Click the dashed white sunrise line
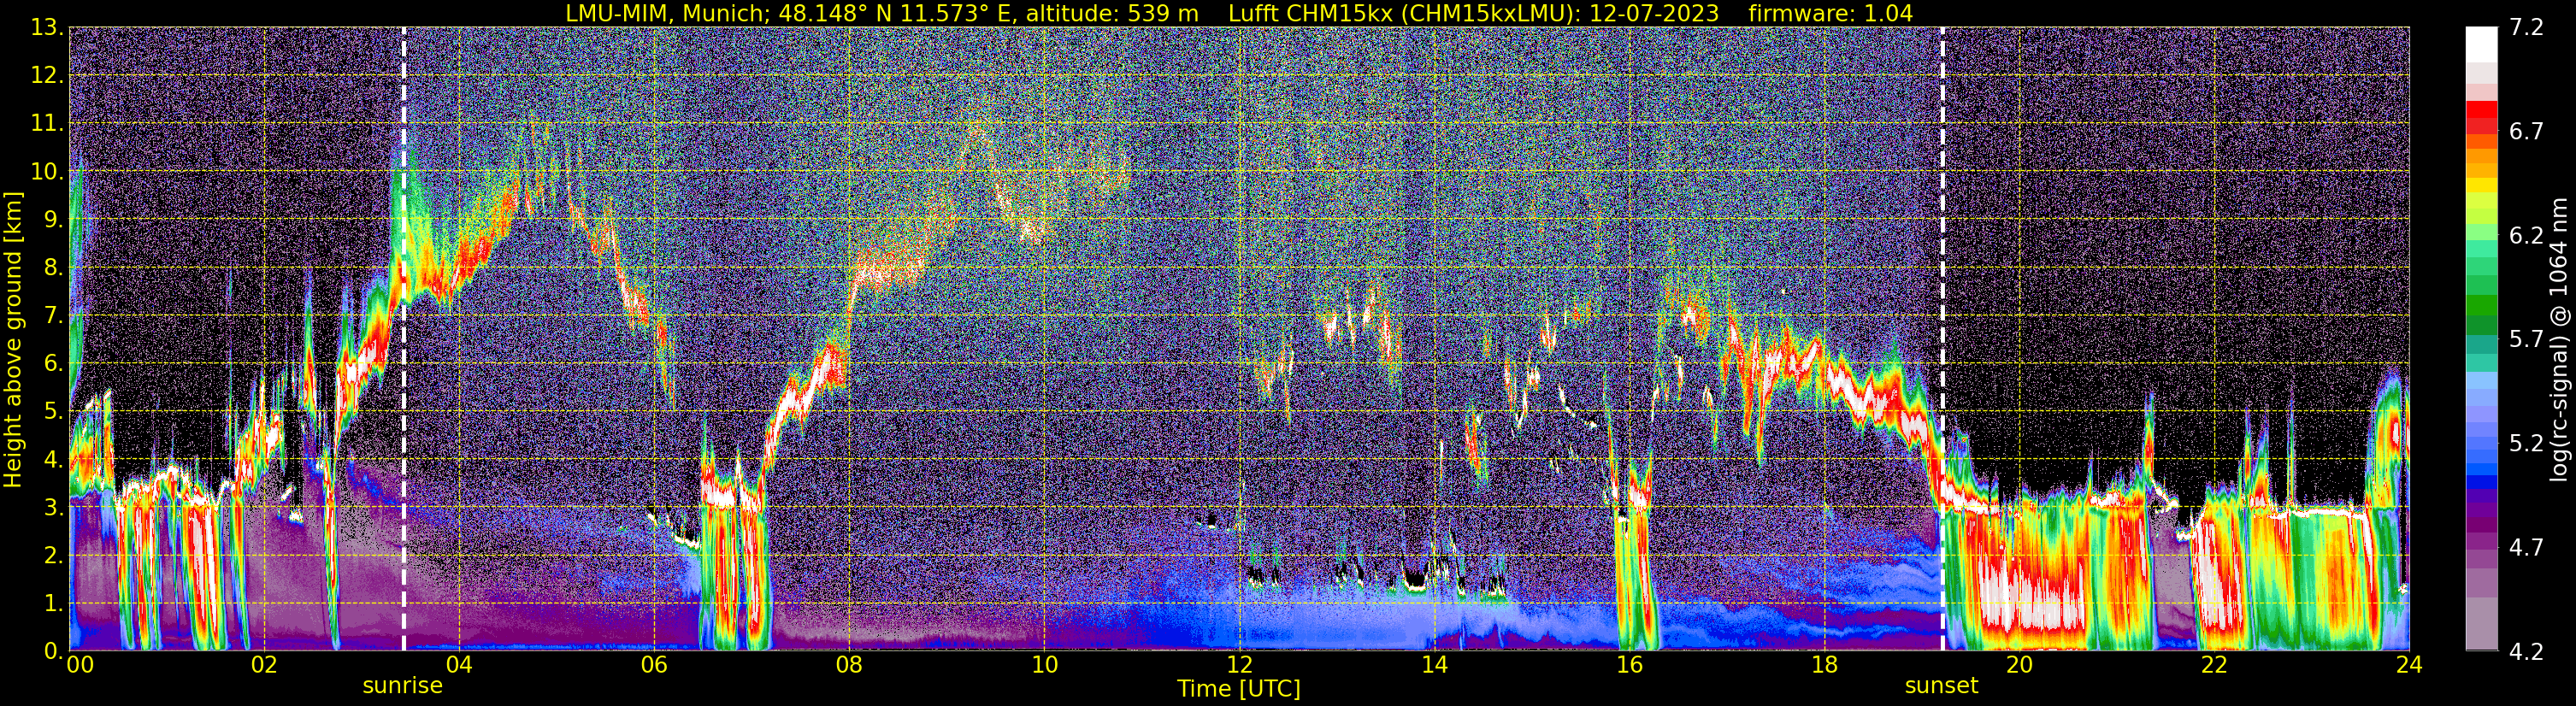Screen dimensions: 2576x706 point(404,339)
